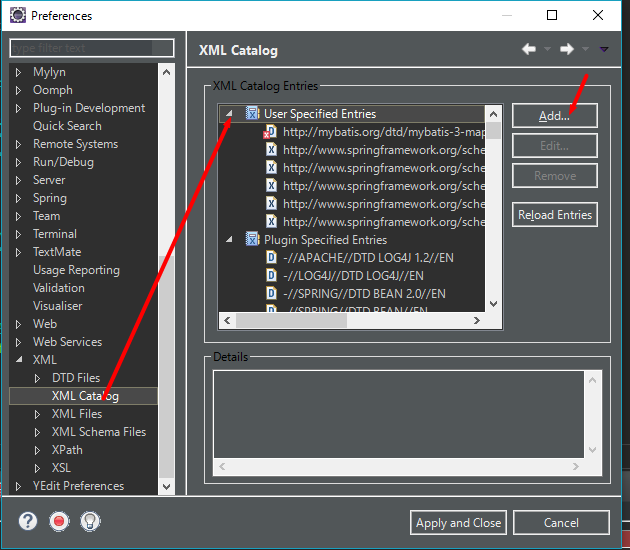Click Reload Entries button
This screenshot has height=550, width=630.
pyautogui.click(x=554, y=215)
